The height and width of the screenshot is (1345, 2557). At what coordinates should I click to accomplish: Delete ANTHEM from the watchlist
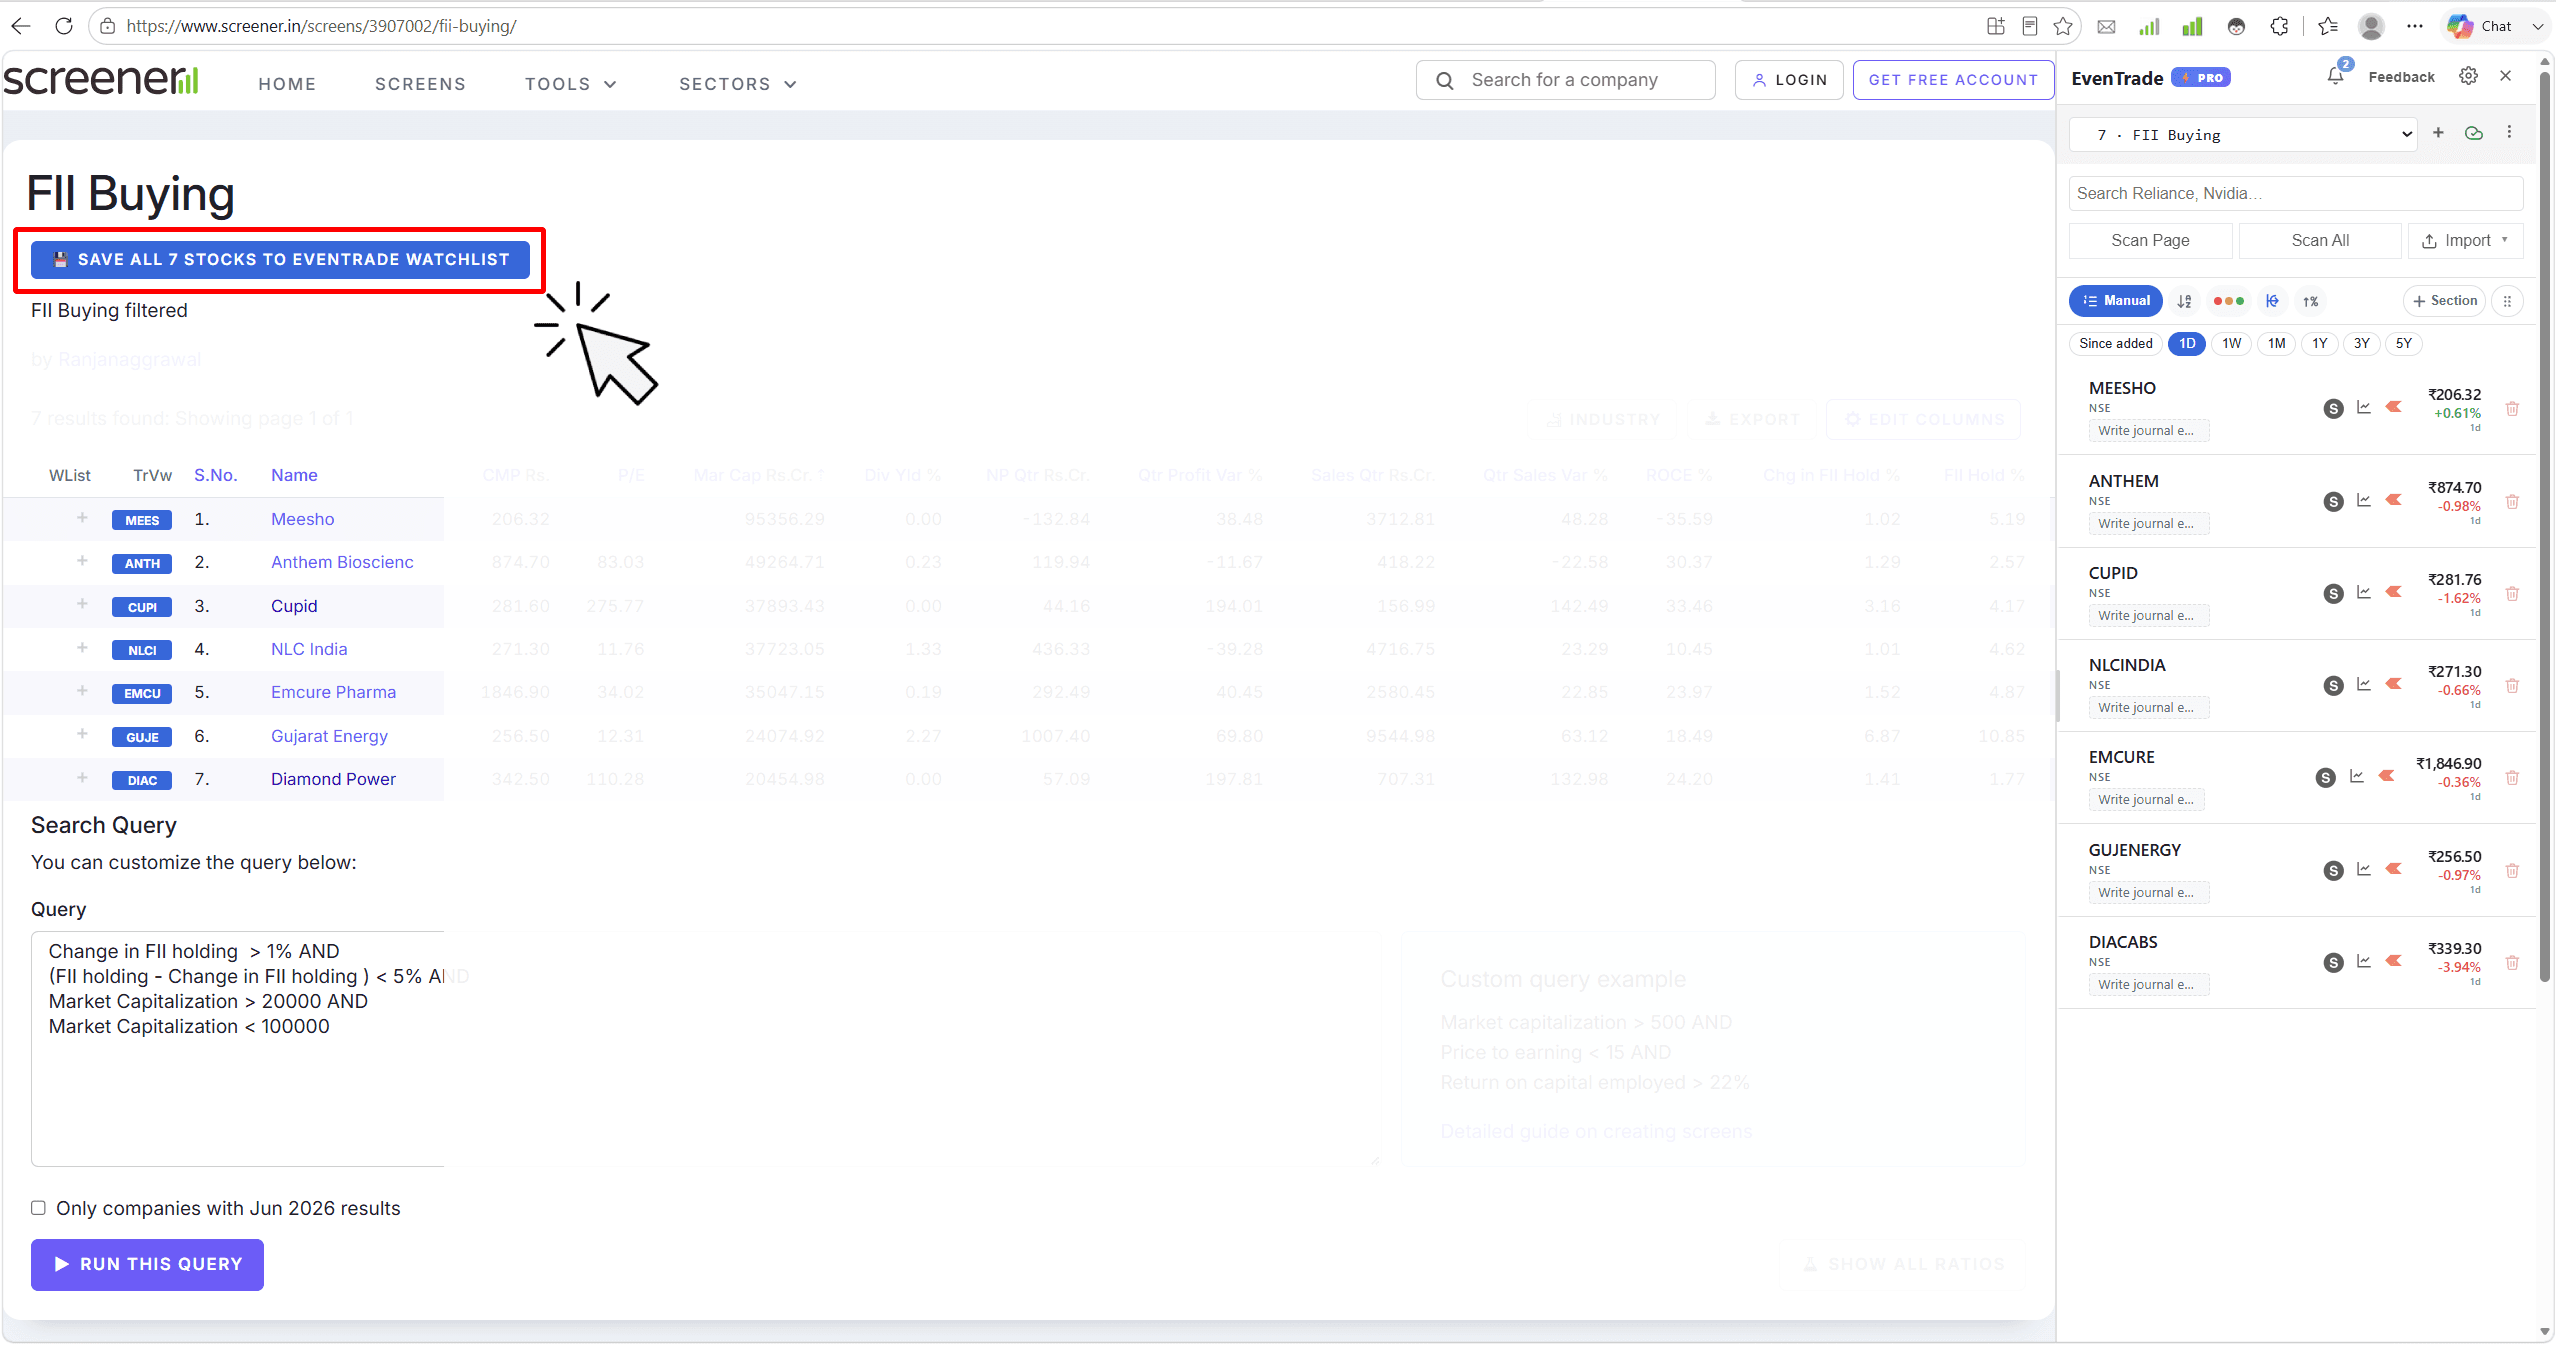[2512, 502]
